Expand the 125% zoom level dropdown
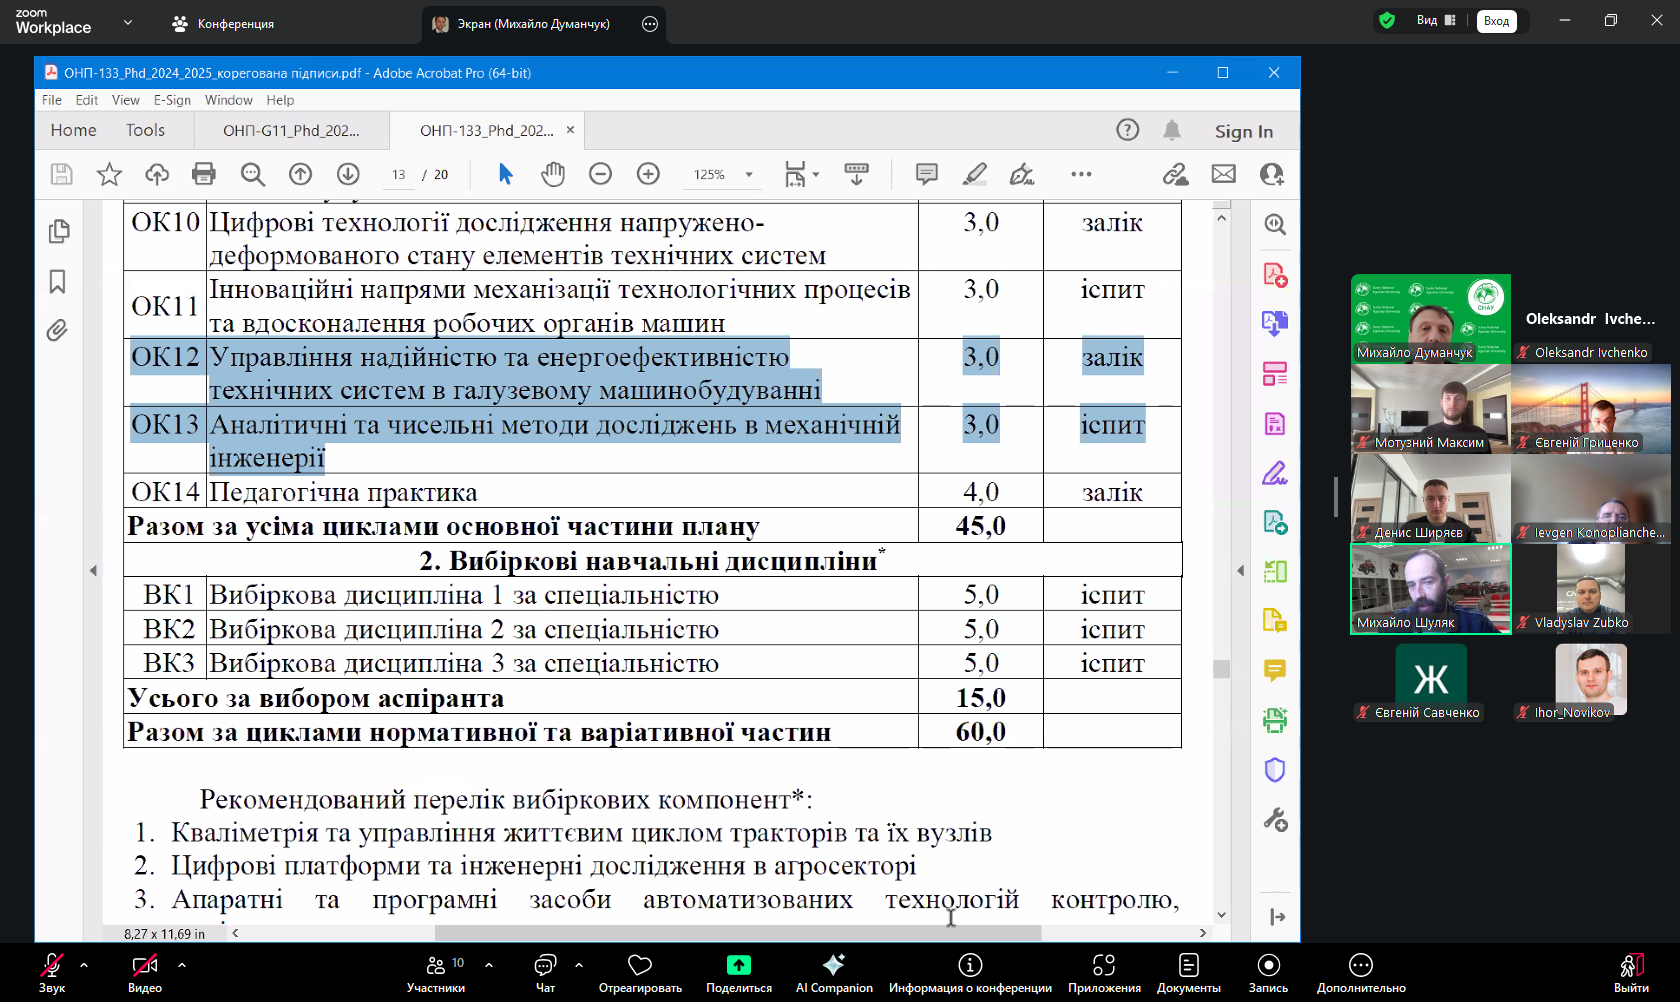 click(749, 175)
